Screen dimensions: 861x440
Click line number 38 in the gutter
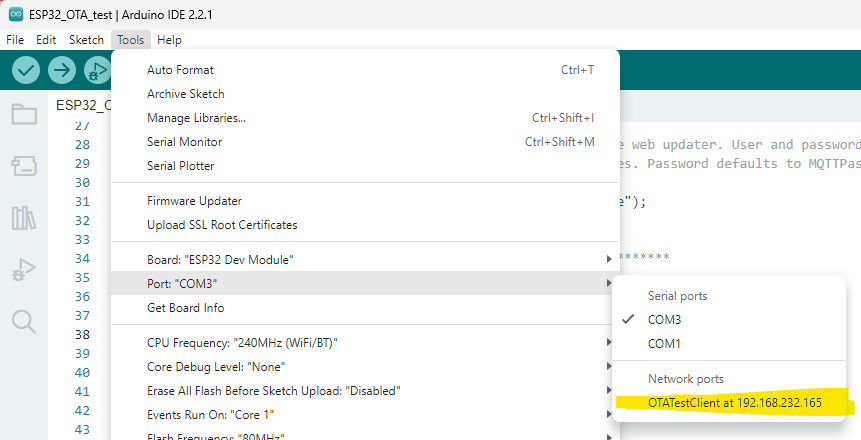click(82, 335)
